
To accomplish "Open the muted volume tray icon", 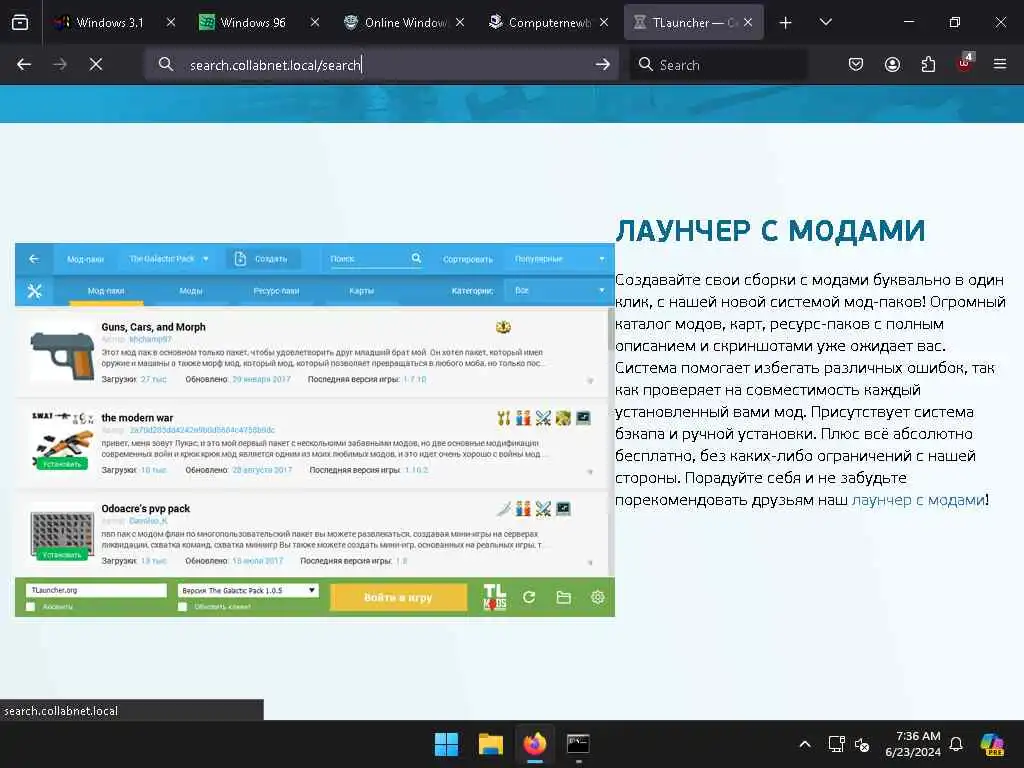I will click(862, 744).
